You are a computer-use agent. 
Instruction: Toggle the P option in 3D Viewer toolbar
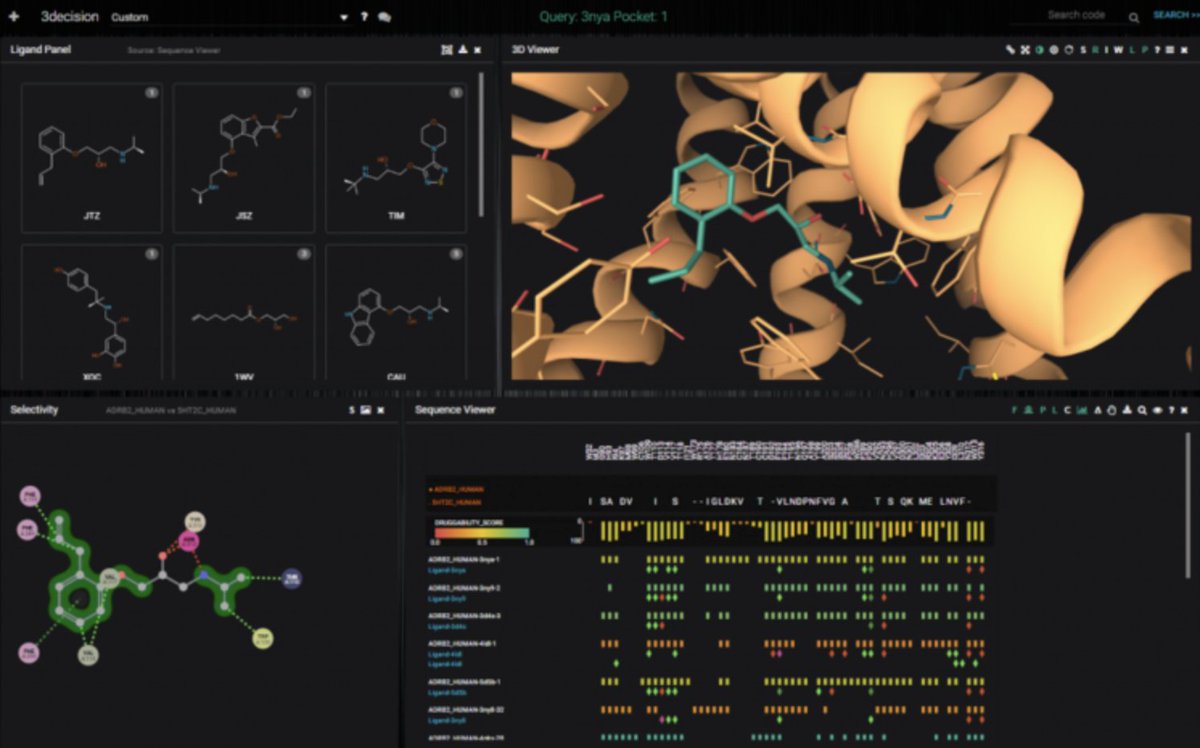click(1144, 50)
